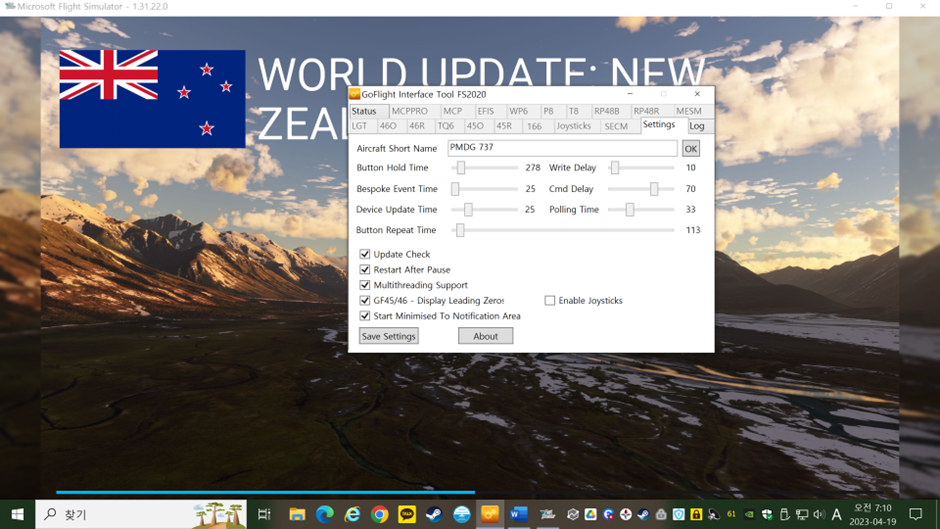Open Steam from the taskbar
The height and width of the screenshot is (529, 940).
[x=434, y=514]
